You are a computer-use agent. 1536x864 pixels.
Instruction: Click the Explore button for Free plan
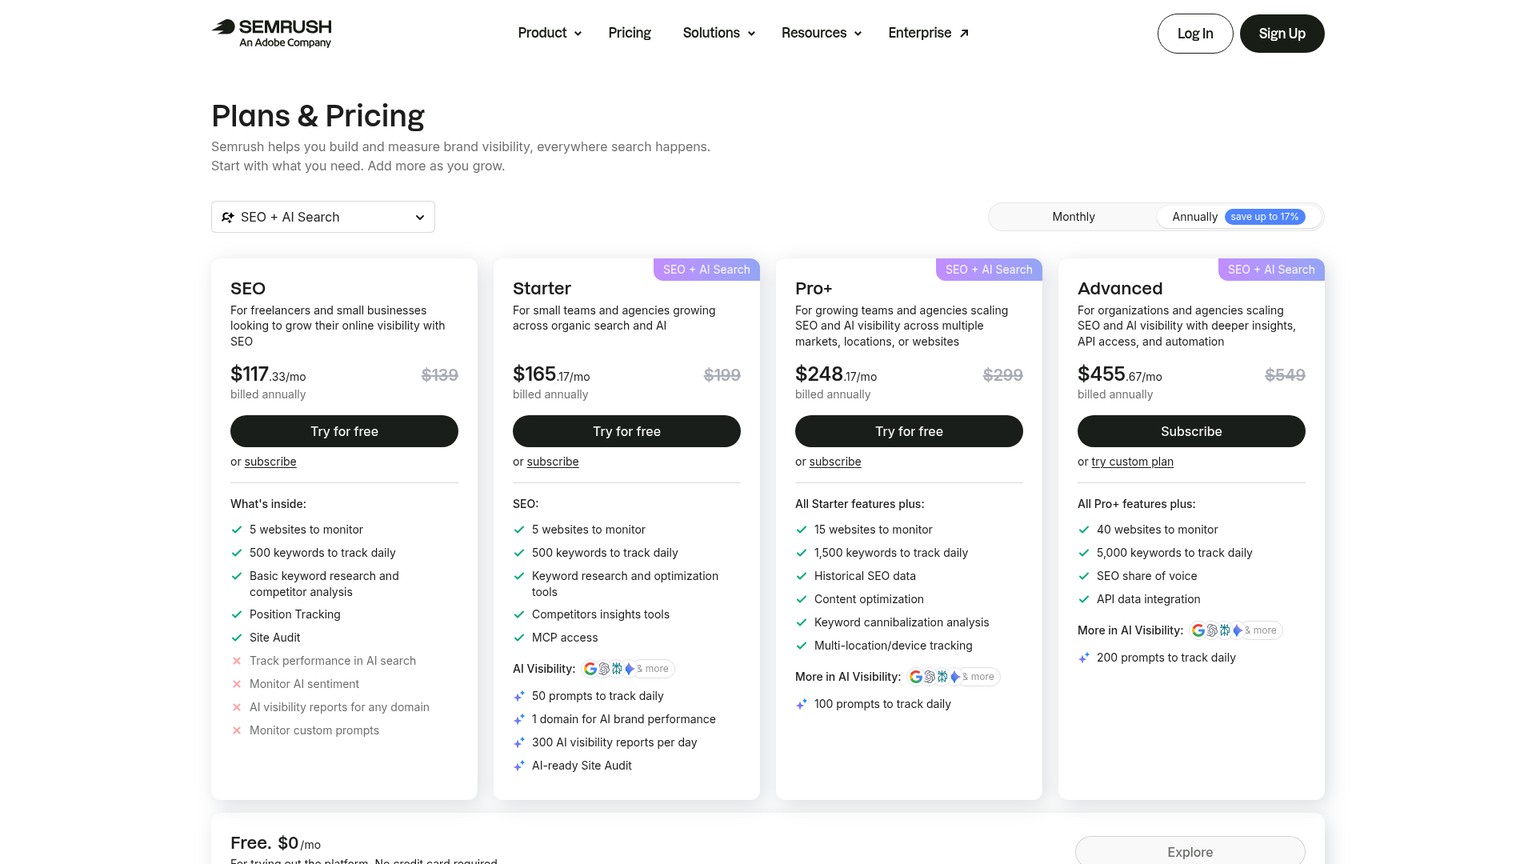1190,851
